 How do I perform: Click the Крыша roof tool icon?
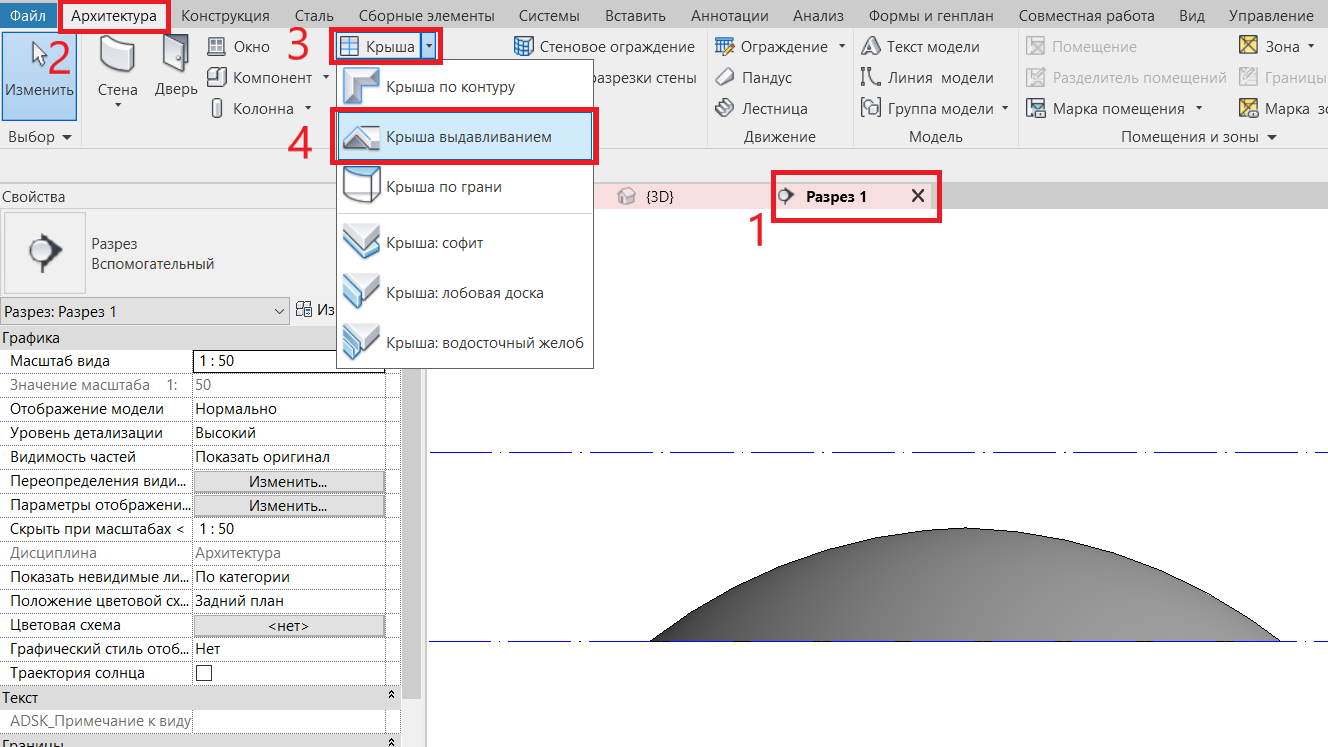[x=350, y=47]
